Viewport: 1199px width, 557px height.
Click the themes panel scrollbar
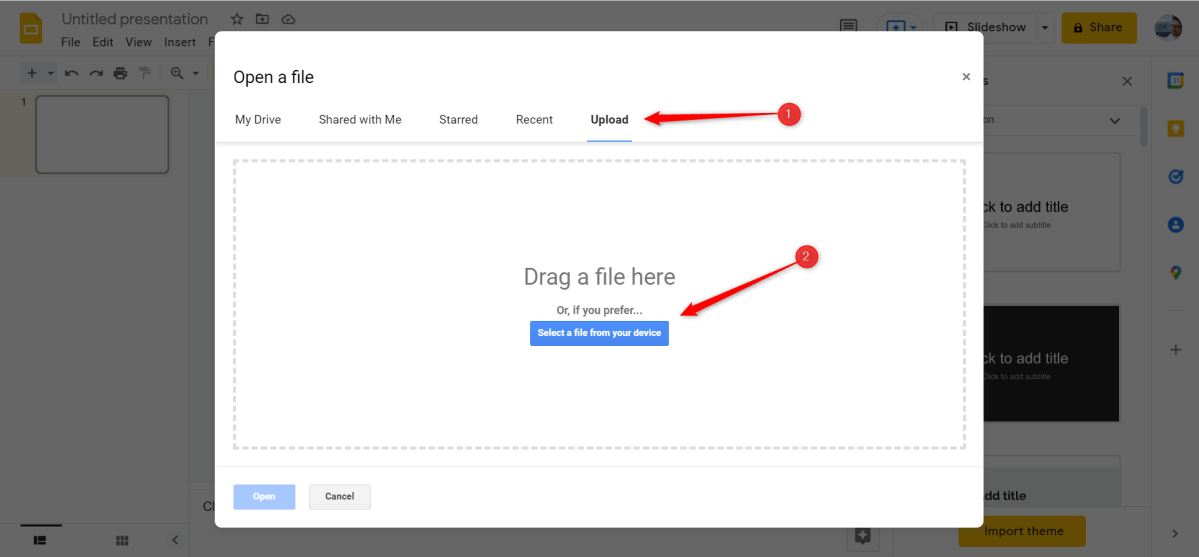1144,126
